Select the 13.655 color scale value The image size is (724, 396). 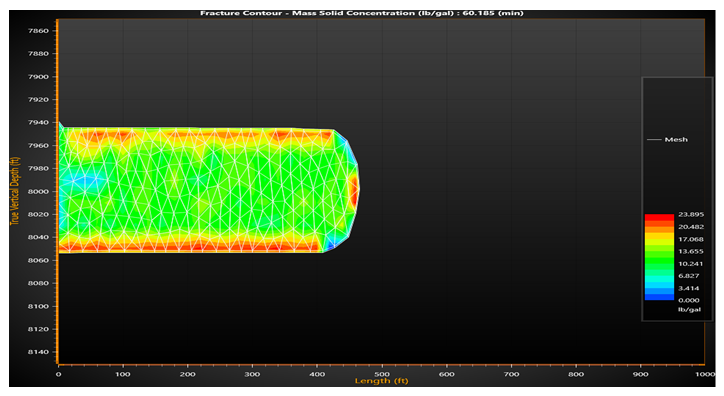pos(691,252)
